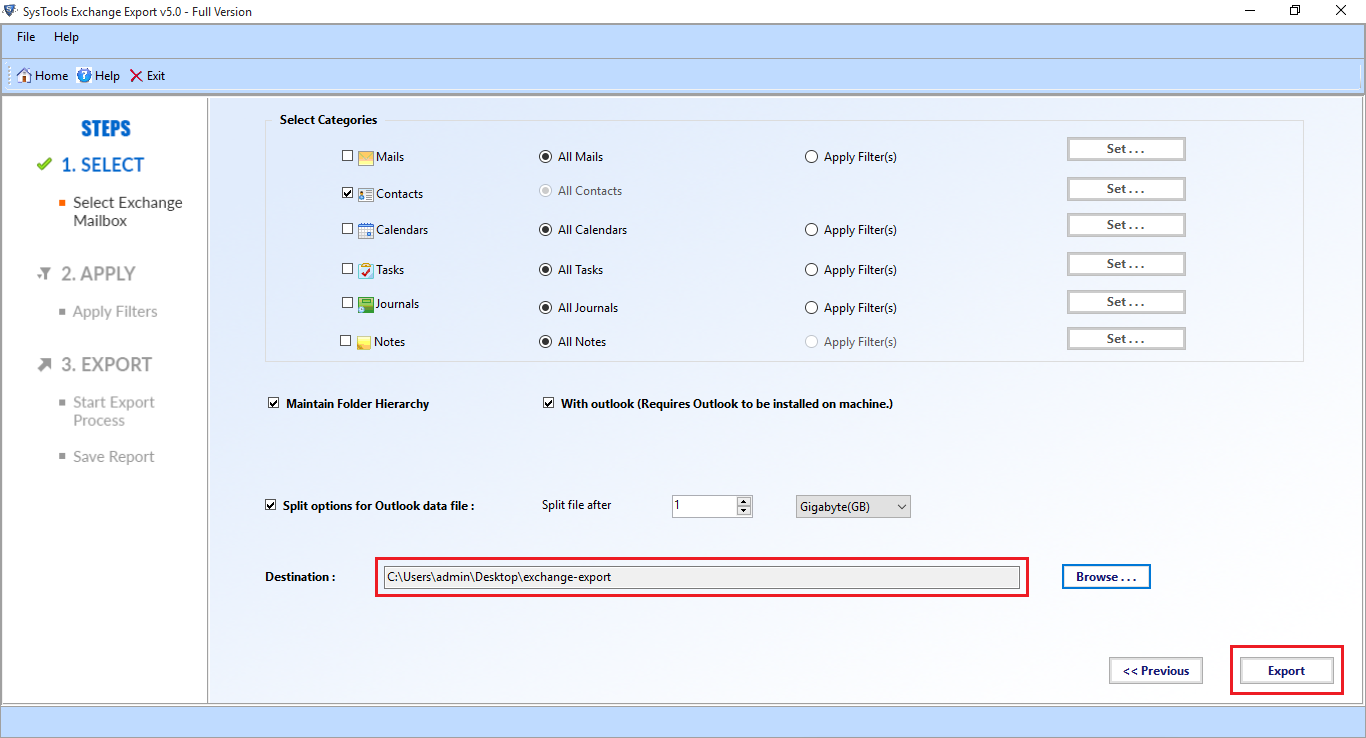Open the File menu
Image resolution: width=1366 pixels, height=738 pixels.
pyautogui.click(x=26, y=37)
